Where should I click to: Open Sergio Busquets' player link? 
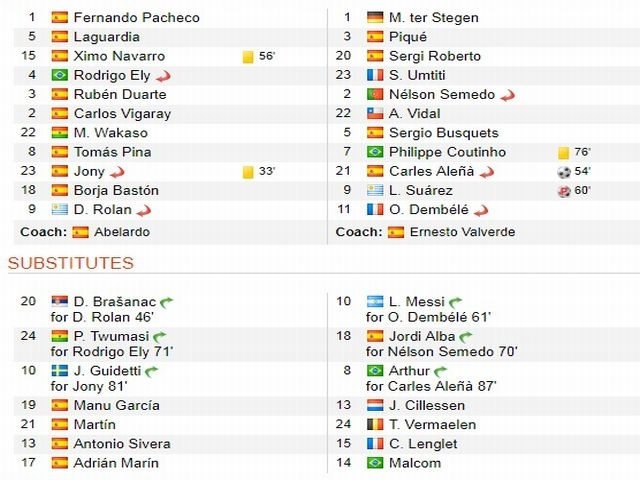(444, 133)
